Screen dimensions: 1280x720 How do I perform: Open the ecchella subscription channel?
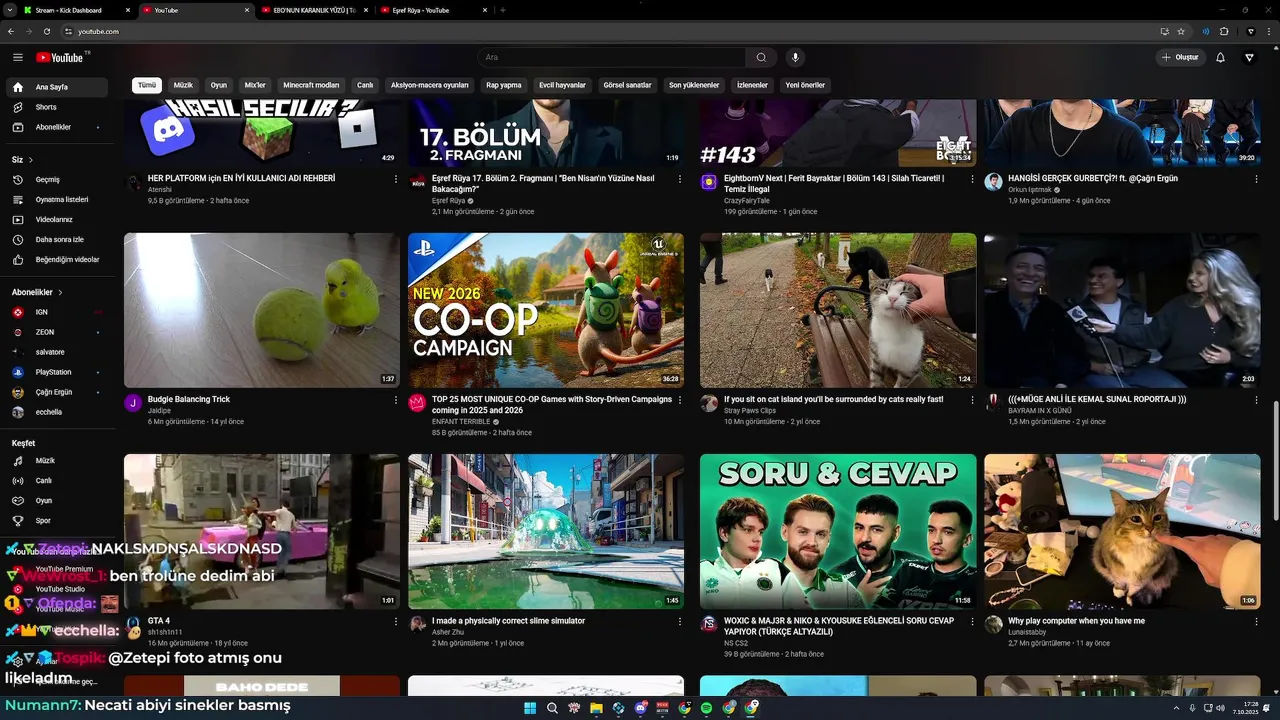click(x=58, y=412)
